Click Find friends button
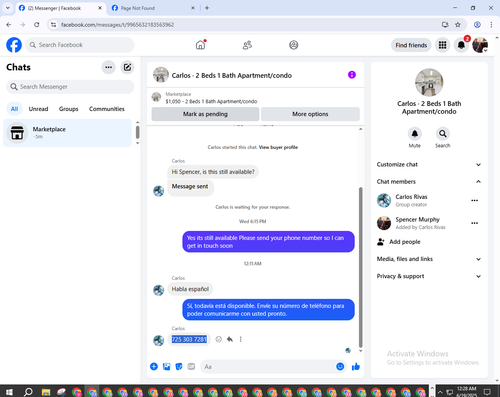Viewport: 500px width, 397px height. [411, 45]
